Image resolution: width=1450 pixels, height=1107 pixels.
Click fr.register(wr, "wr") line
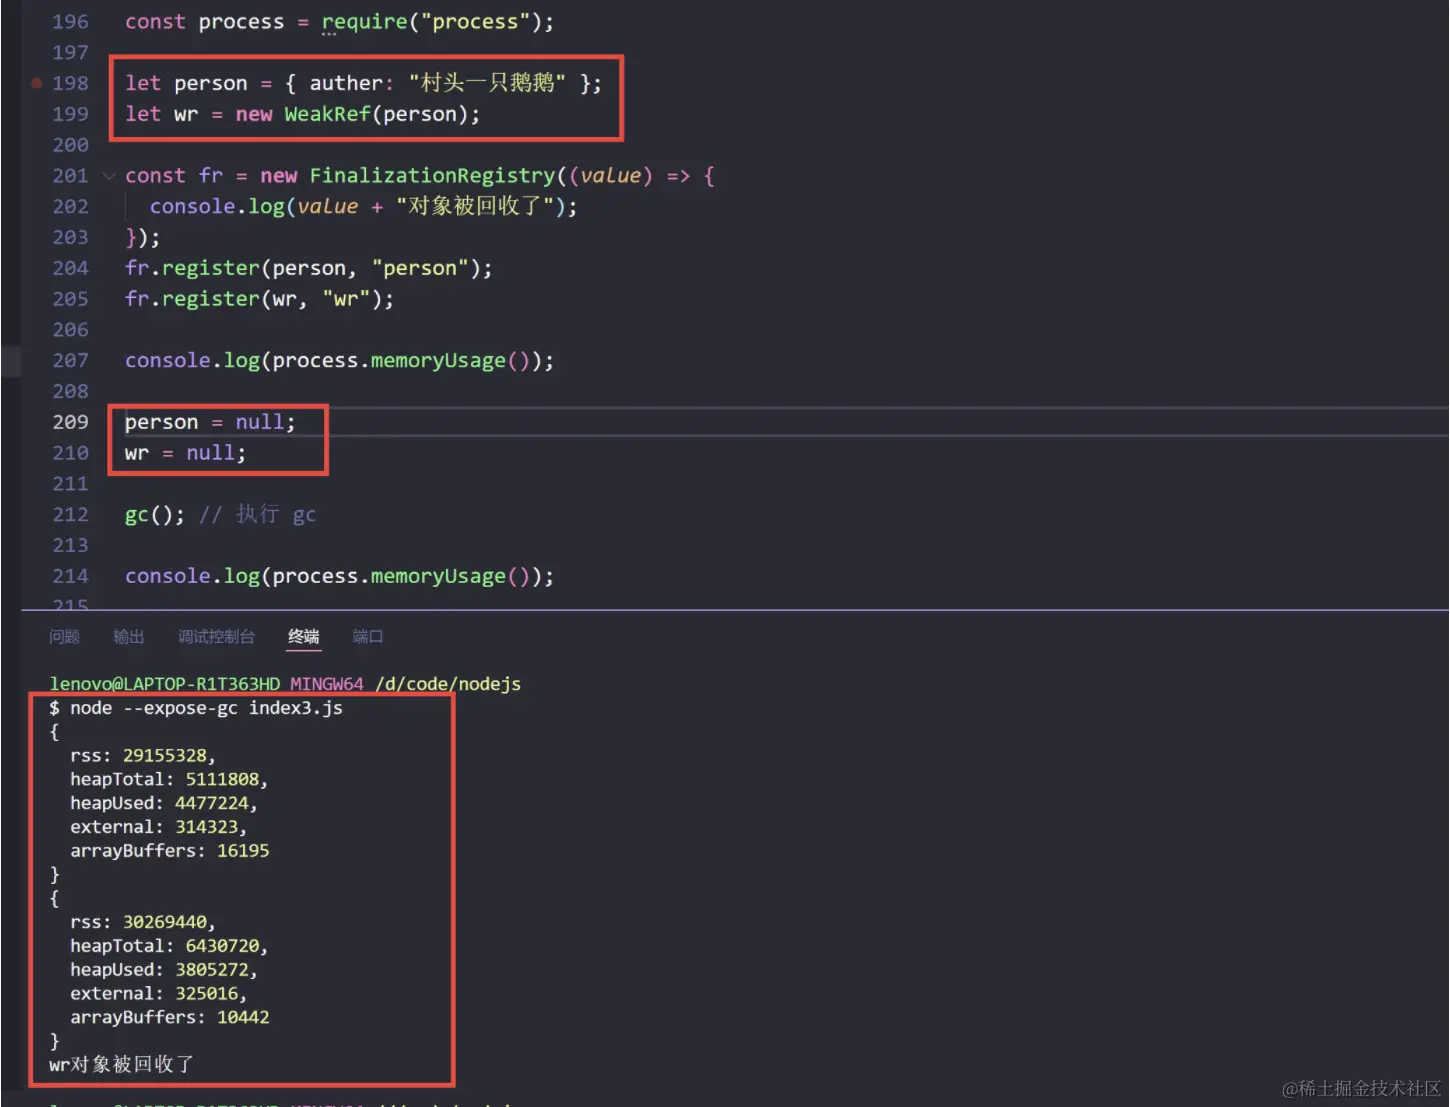(259, 299)
